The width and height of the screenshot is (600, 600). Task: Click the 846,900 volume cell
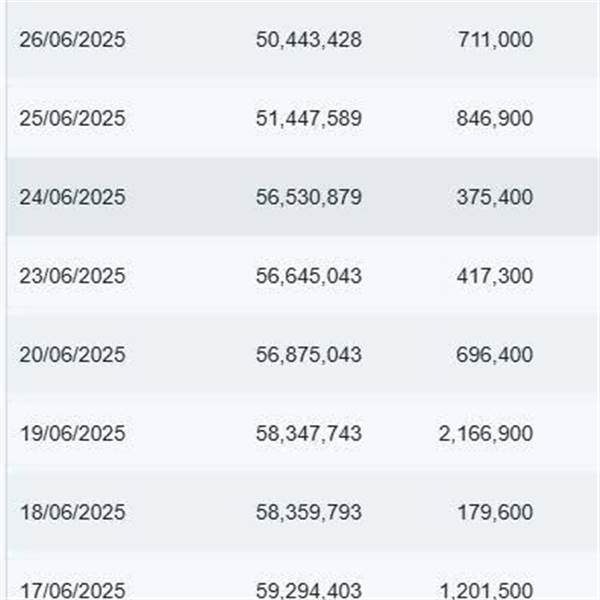(x=494, y=118)
